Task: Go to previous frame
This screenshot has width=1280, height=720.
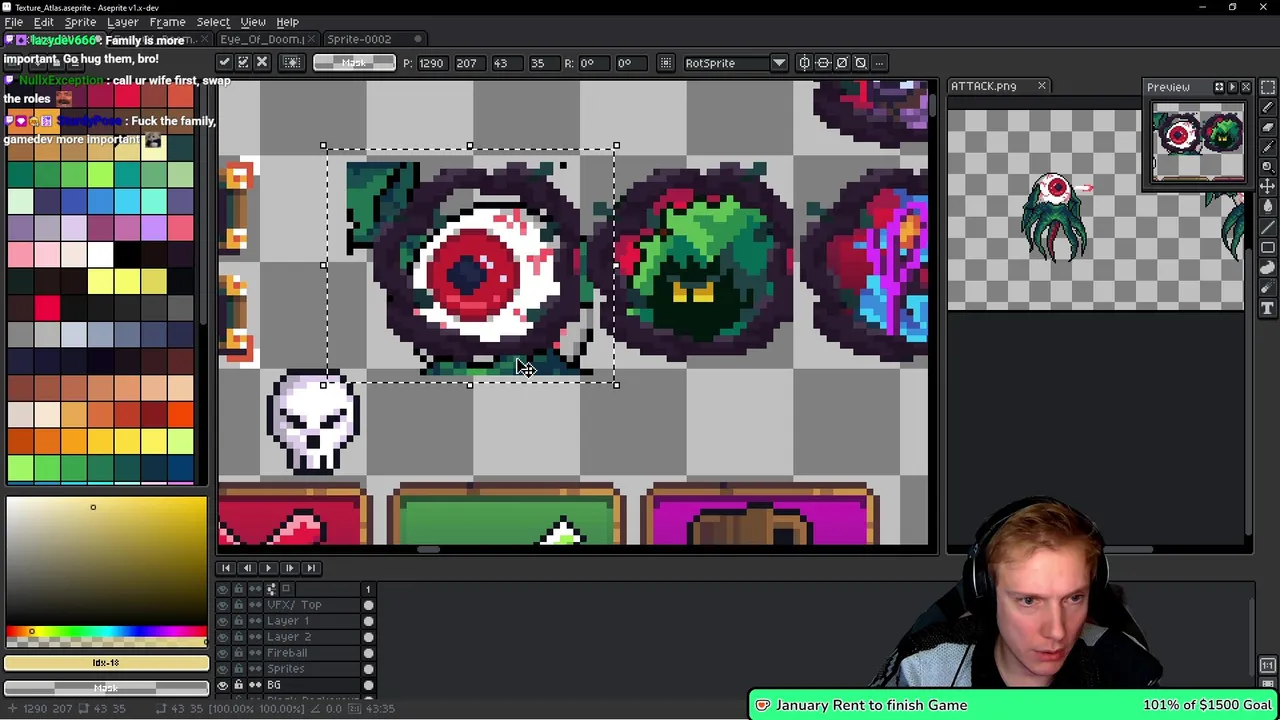Action: (247, 568)
